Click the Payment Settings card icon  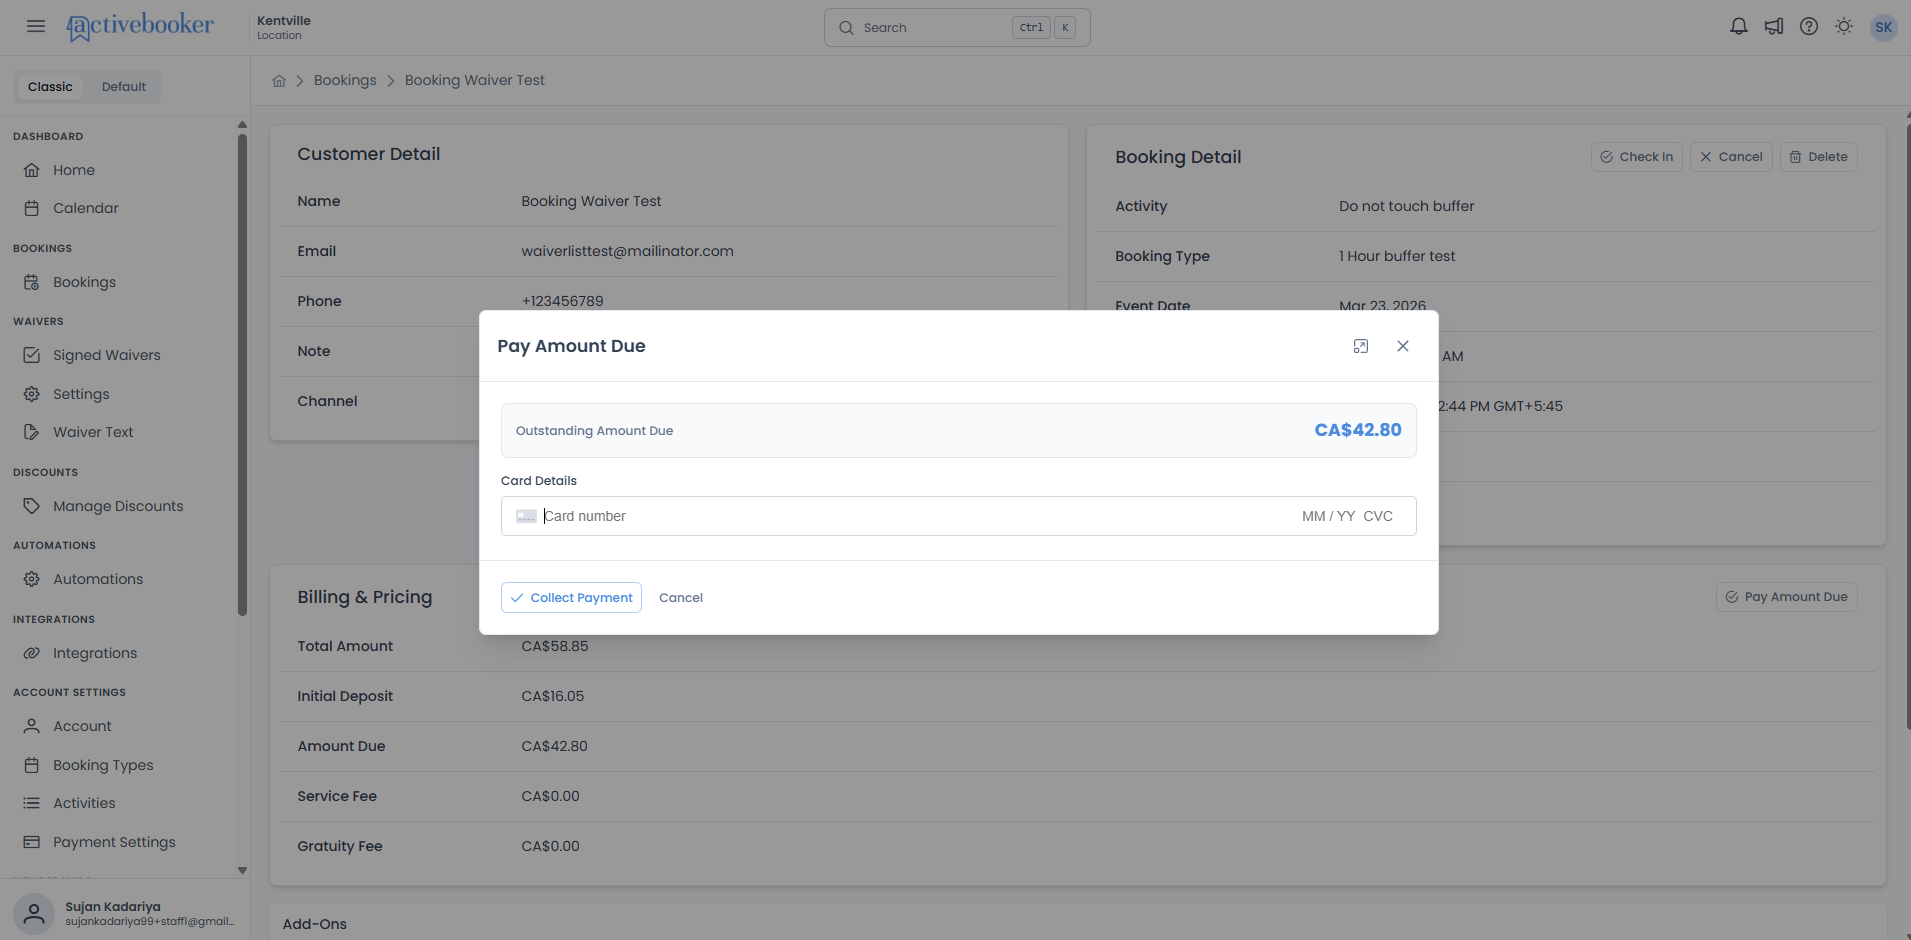(x=32, y=842)
